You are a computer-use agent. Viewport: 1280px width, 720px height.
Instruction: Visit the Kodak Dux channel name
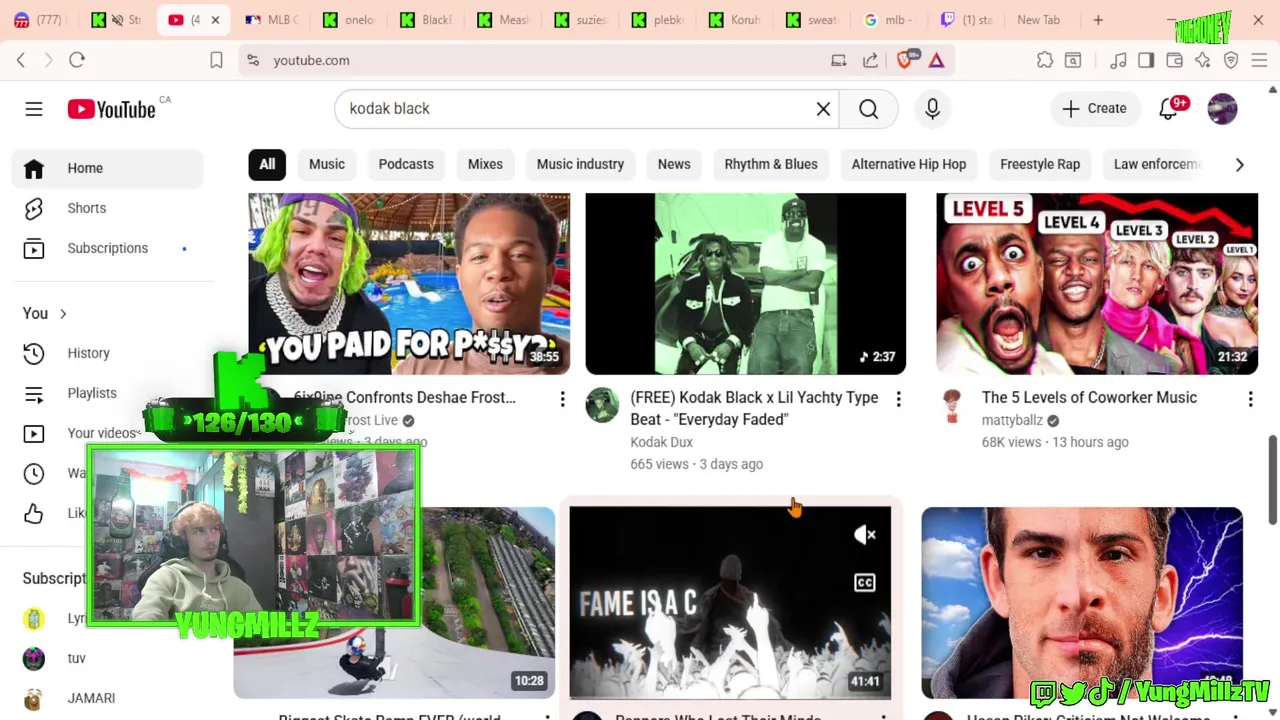coord(661,442)
